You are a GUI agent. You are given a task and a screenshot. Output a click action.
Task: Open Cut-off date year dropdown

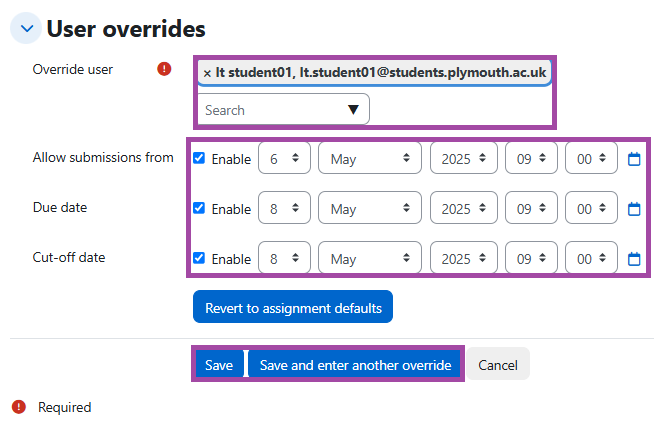pyautogui.click(x=463, y=258)
